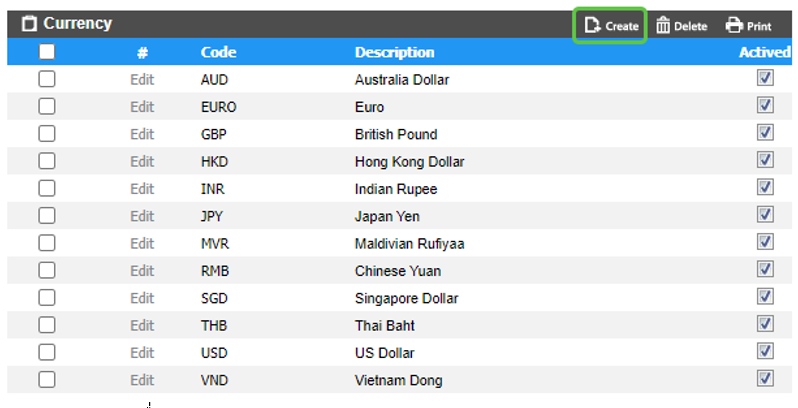Click the Currency panel title icon

tap(29, 24)
